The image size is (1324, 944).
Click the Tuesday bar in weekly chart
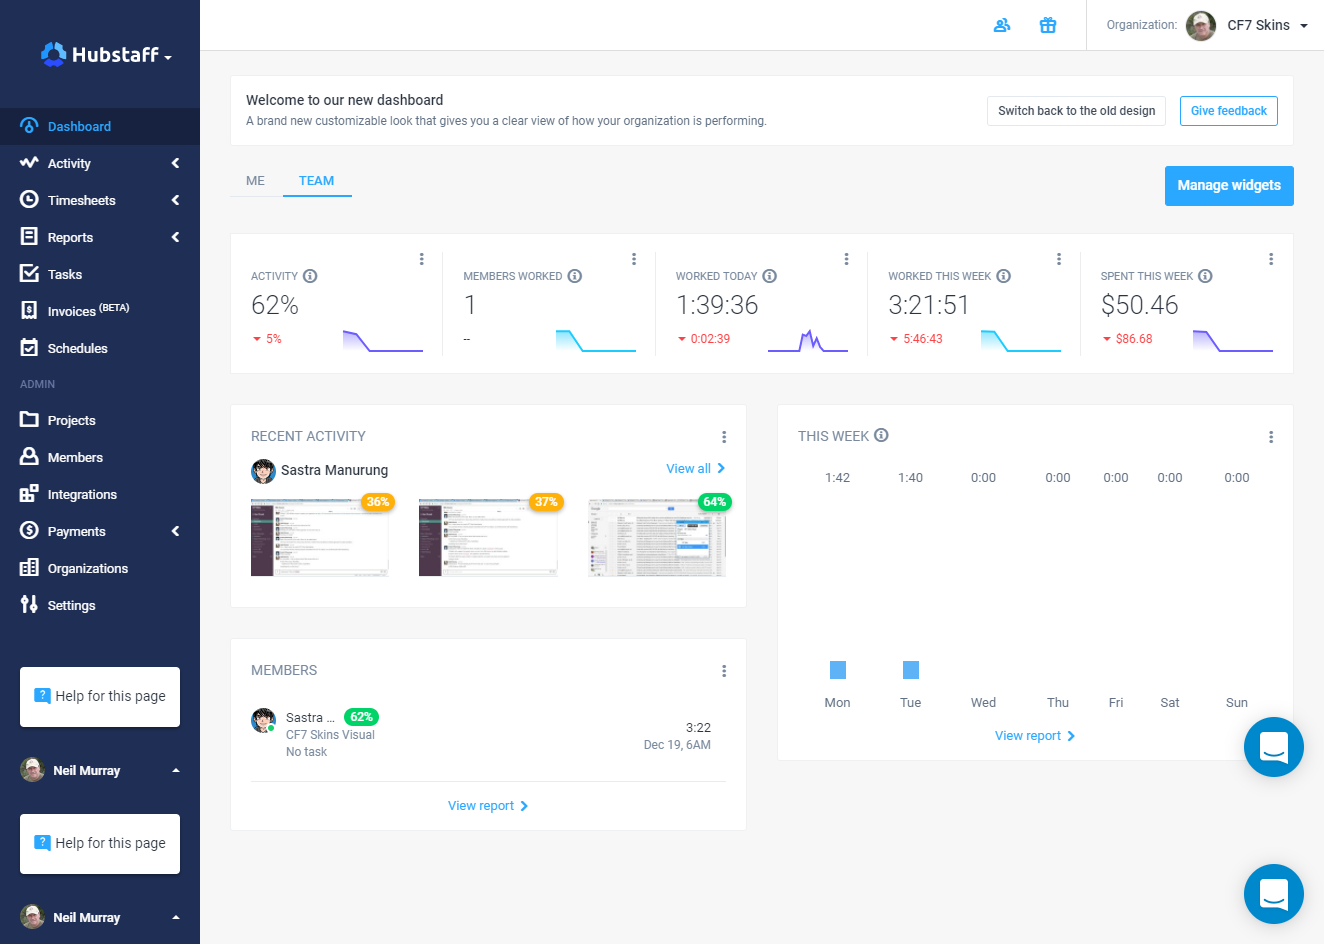pyautogui.click(x=910, y=670)
